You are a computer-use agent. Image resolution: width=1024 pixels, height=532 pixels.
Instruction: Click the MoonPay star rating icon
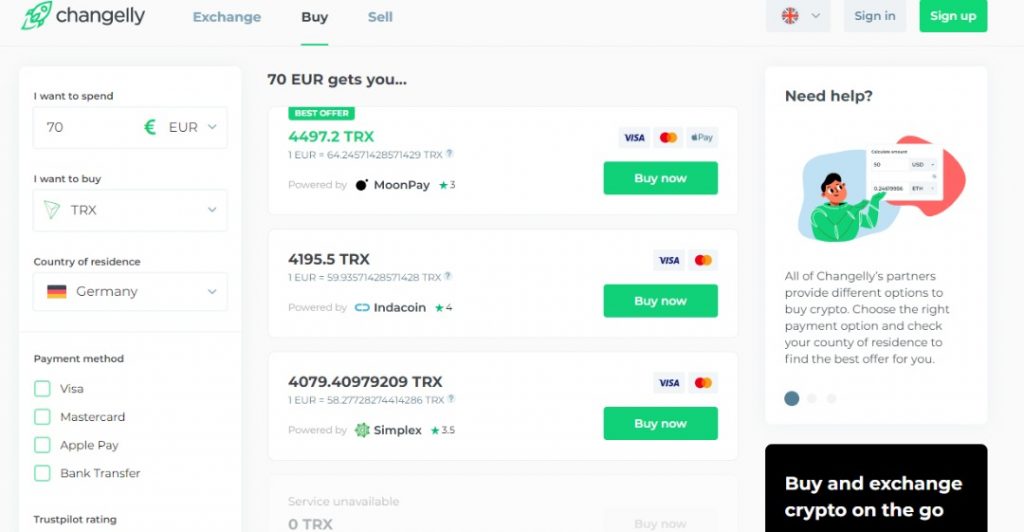click(x=443, y=185)
